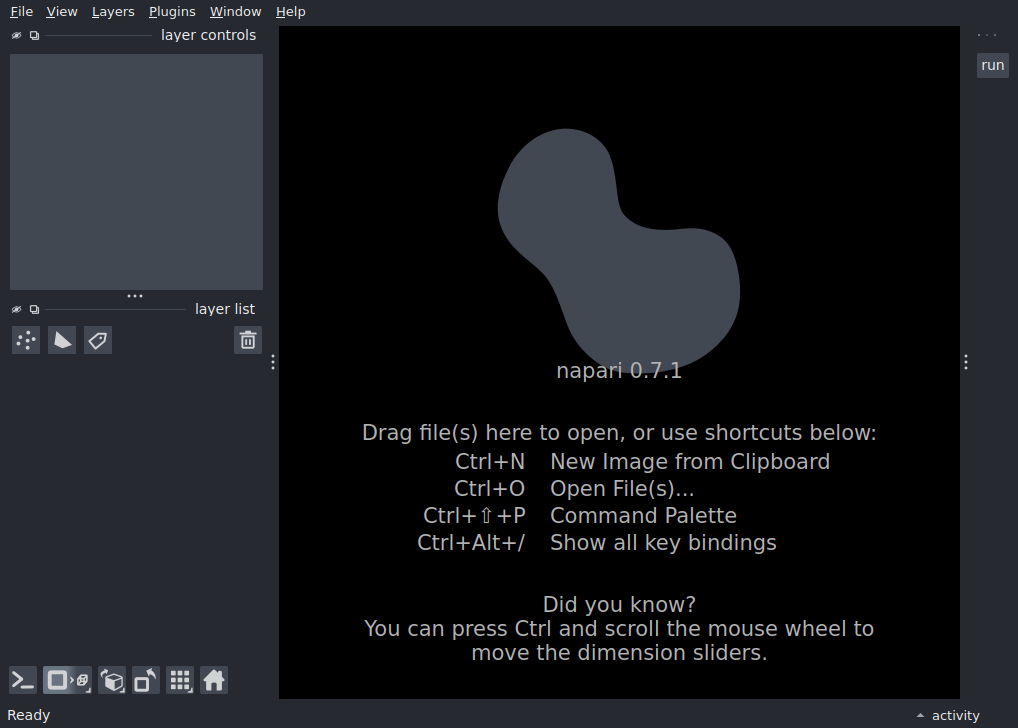Viewport: 1018px width, 728px height.
Task: Click the dots above the run button
Action: pyautogui.click(x=987, y=35)
